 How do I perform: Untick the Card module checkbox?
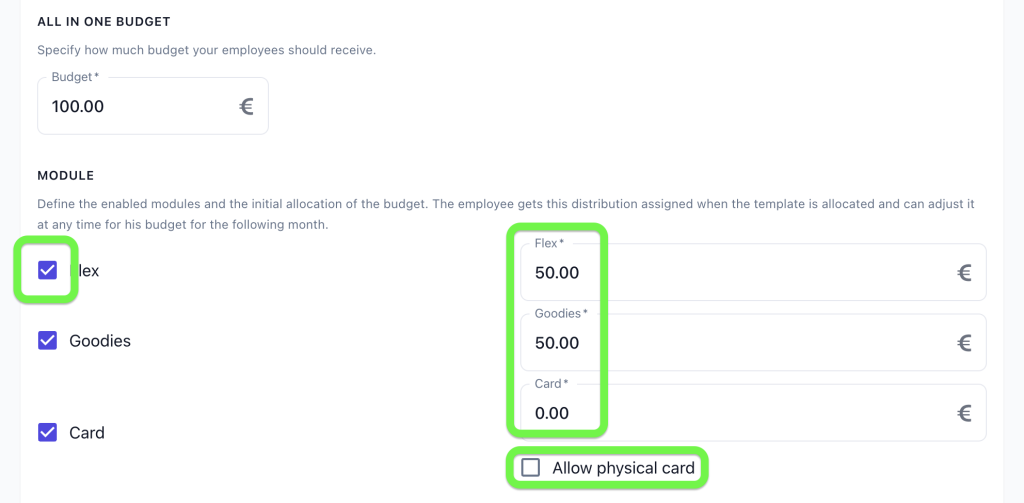(x=48, y=432)
